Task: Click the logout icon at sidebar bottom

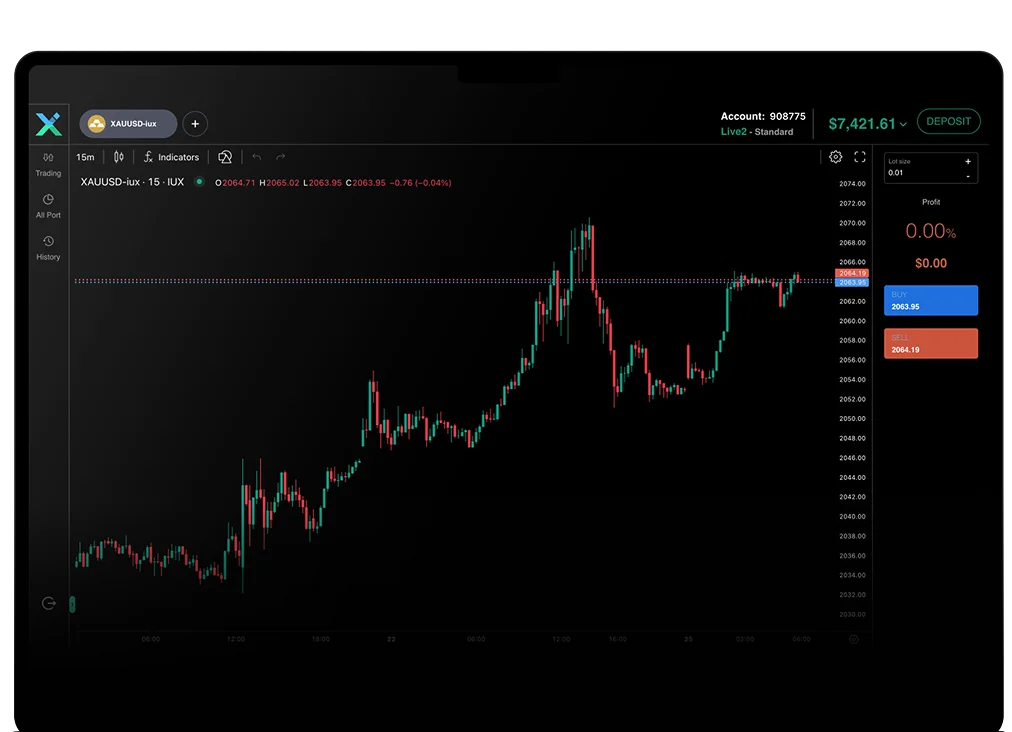Action: (49, 603)
